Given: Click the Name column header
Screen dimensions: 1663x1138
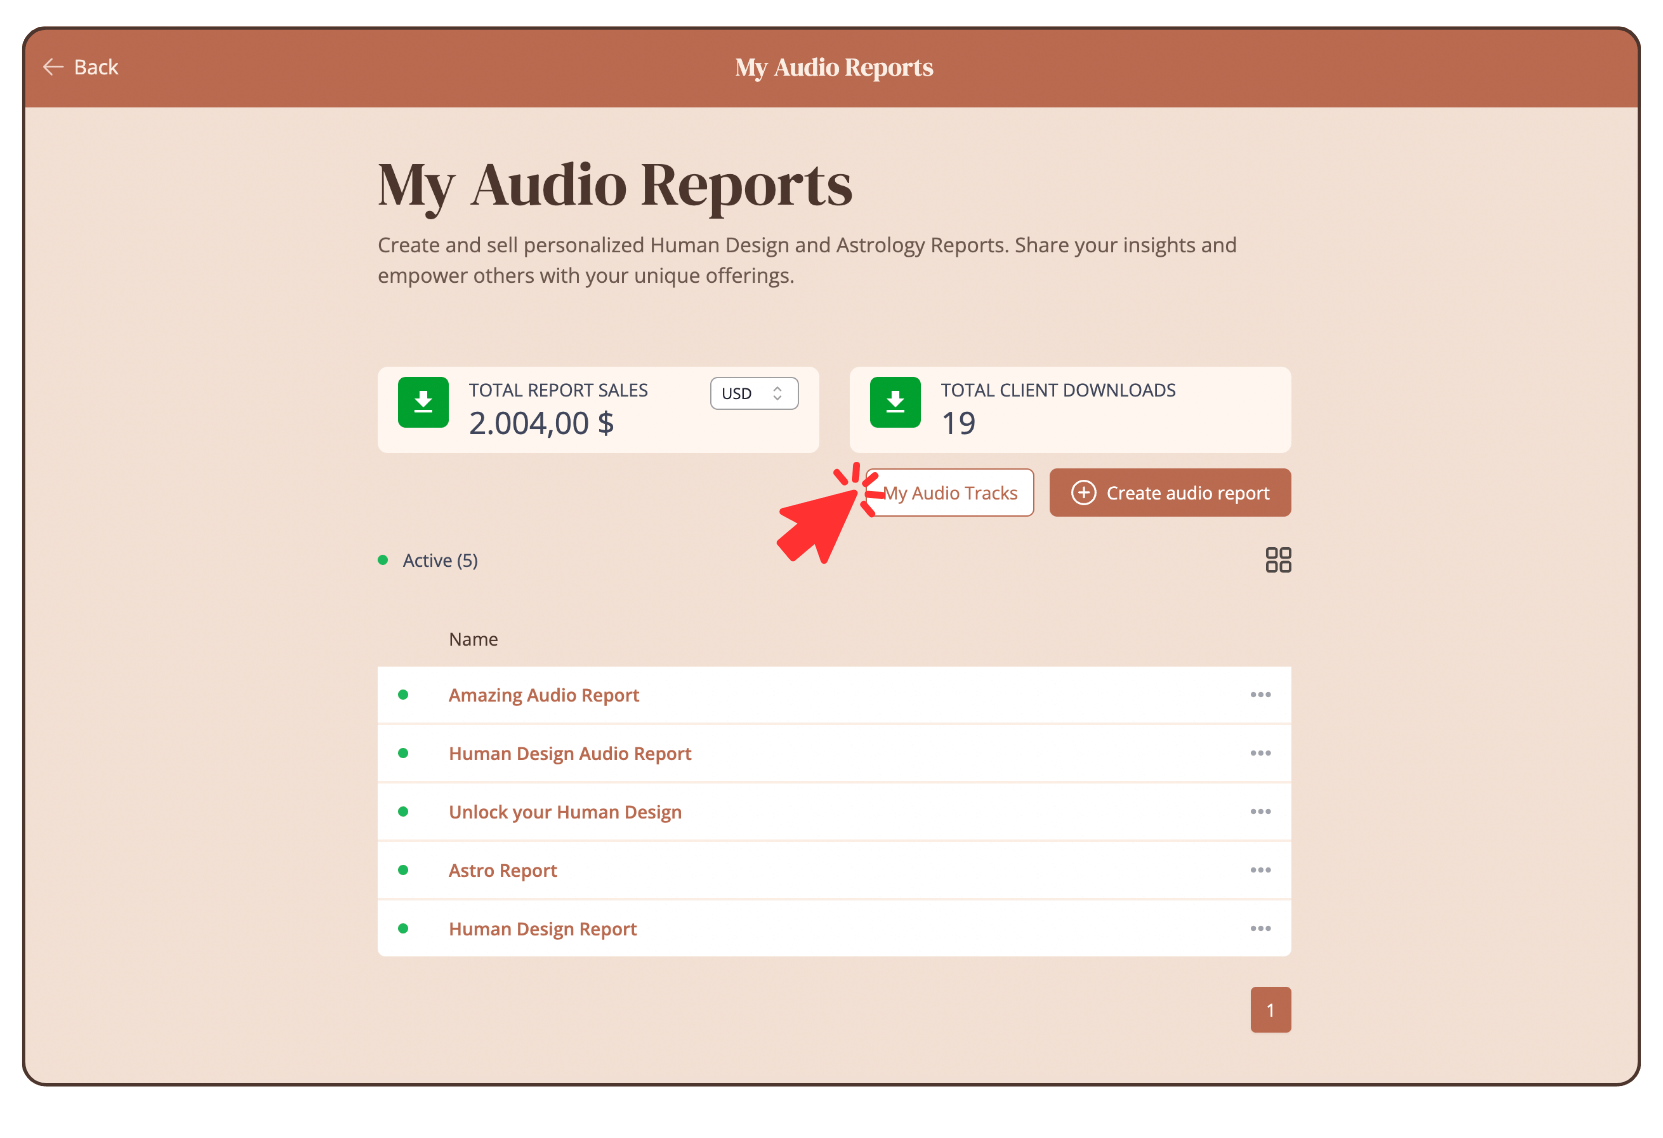Looking at the screenshot, I should pos(473,640).
